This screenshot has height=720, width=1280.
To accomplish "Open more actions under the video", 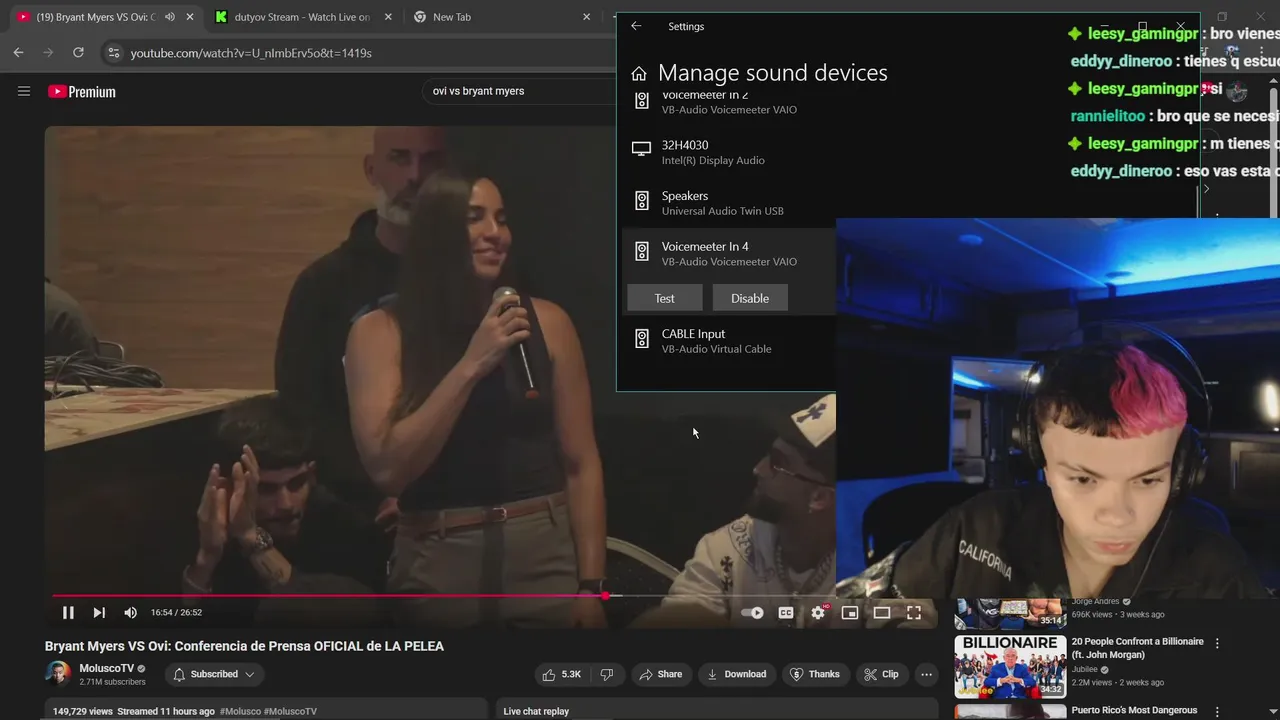I will point(927,674).
